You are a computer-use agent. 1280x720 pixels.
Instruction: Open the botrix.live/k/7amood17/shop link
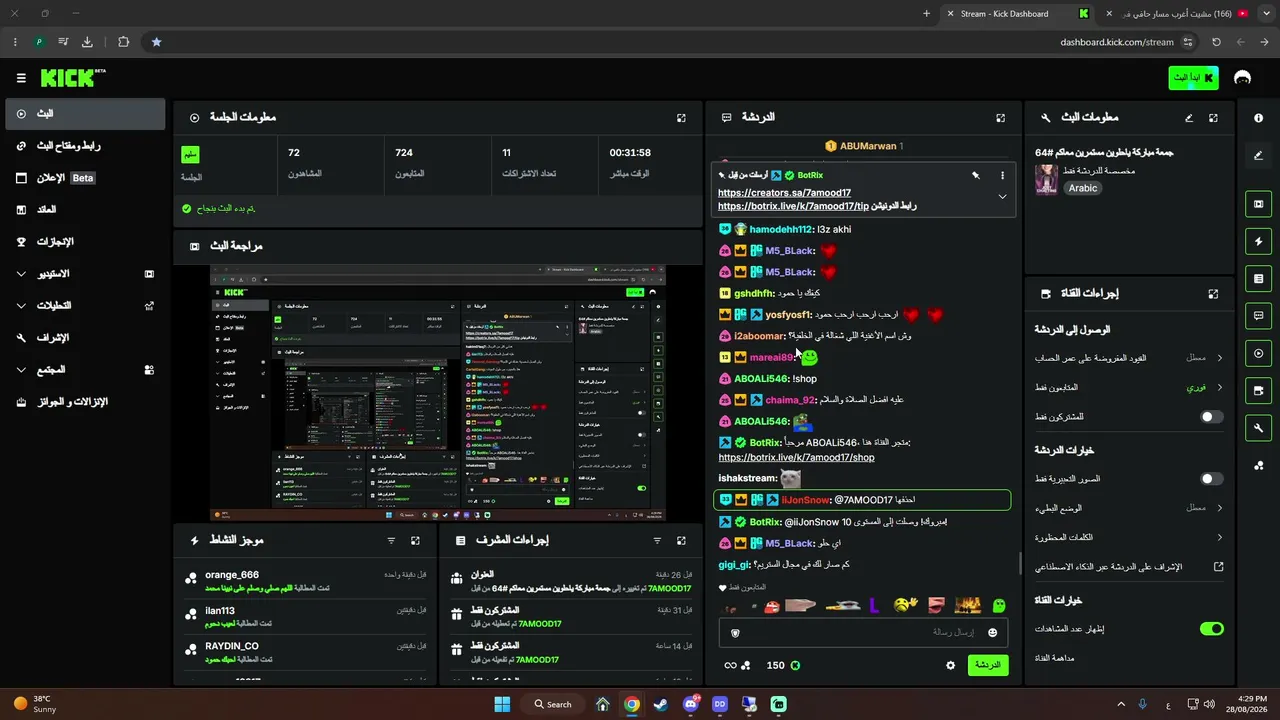pos(796,457)
